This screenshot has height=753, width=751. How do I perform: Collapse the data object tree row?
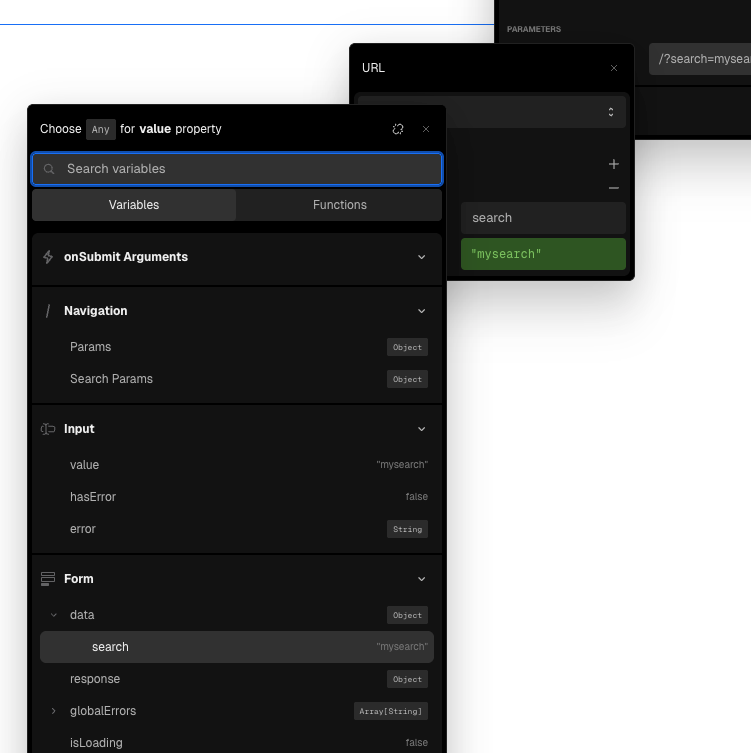pyautogui.click(x=54, y=615)
